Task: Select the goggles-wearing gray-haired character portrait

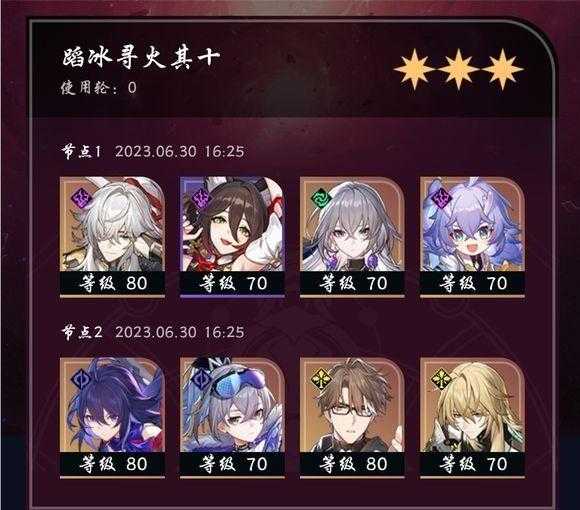Action: pos(232,418)
